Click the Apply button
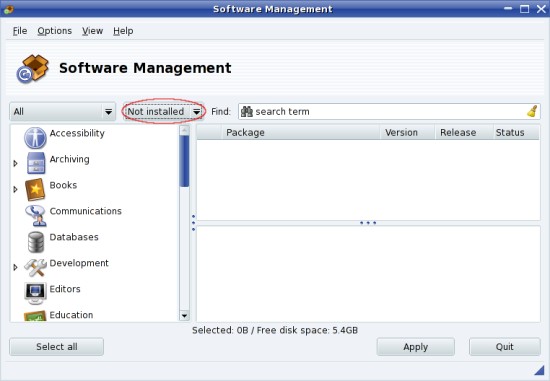This screenshot has height=381, width=550. tap(416, 347)
